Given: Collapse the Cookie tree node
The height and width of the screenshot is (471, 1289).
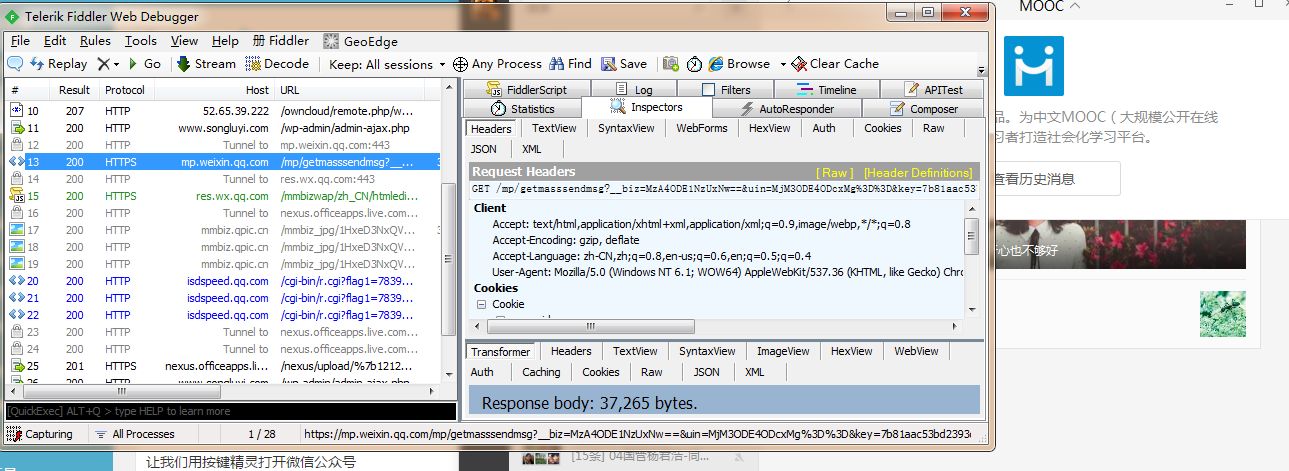Looking at the screenshot, I should coord(481,304).
